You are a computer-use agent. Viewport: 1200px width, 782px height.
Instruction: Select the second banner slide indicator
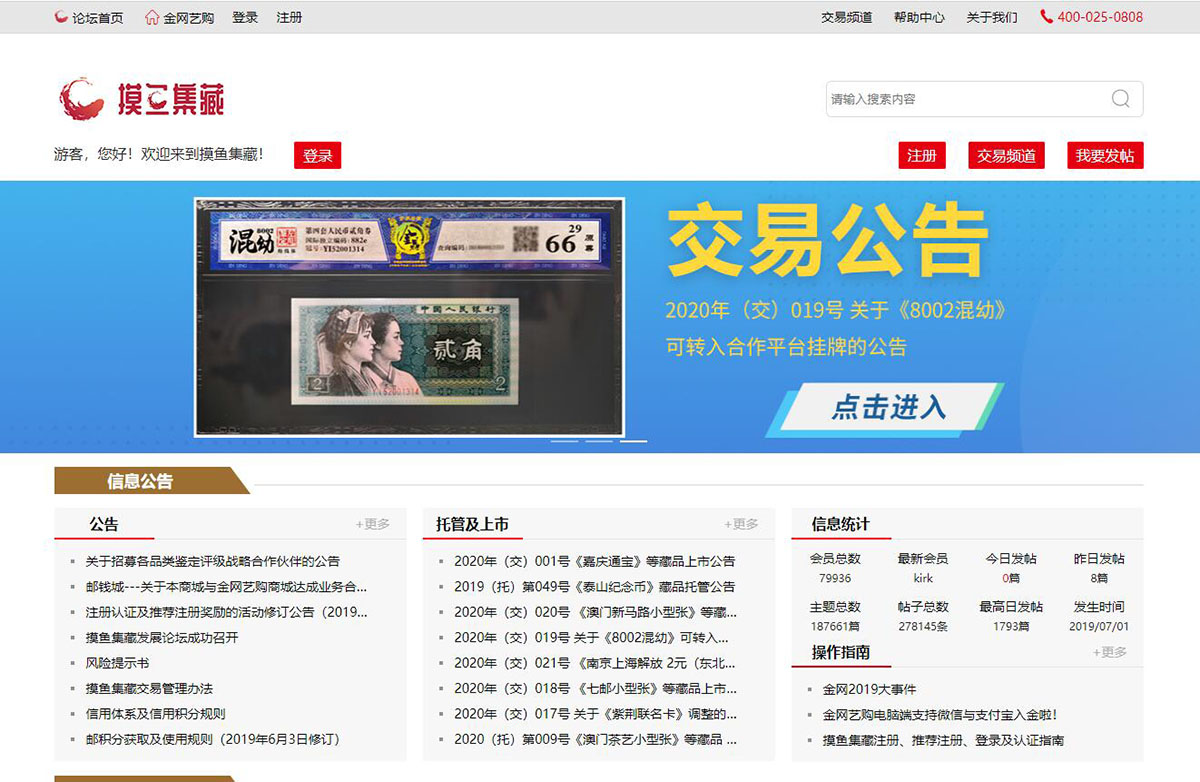[x=599, y=440]
